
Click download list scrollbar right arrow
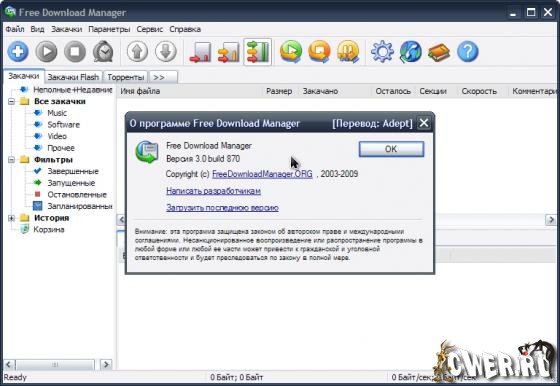tap(551, 220)
